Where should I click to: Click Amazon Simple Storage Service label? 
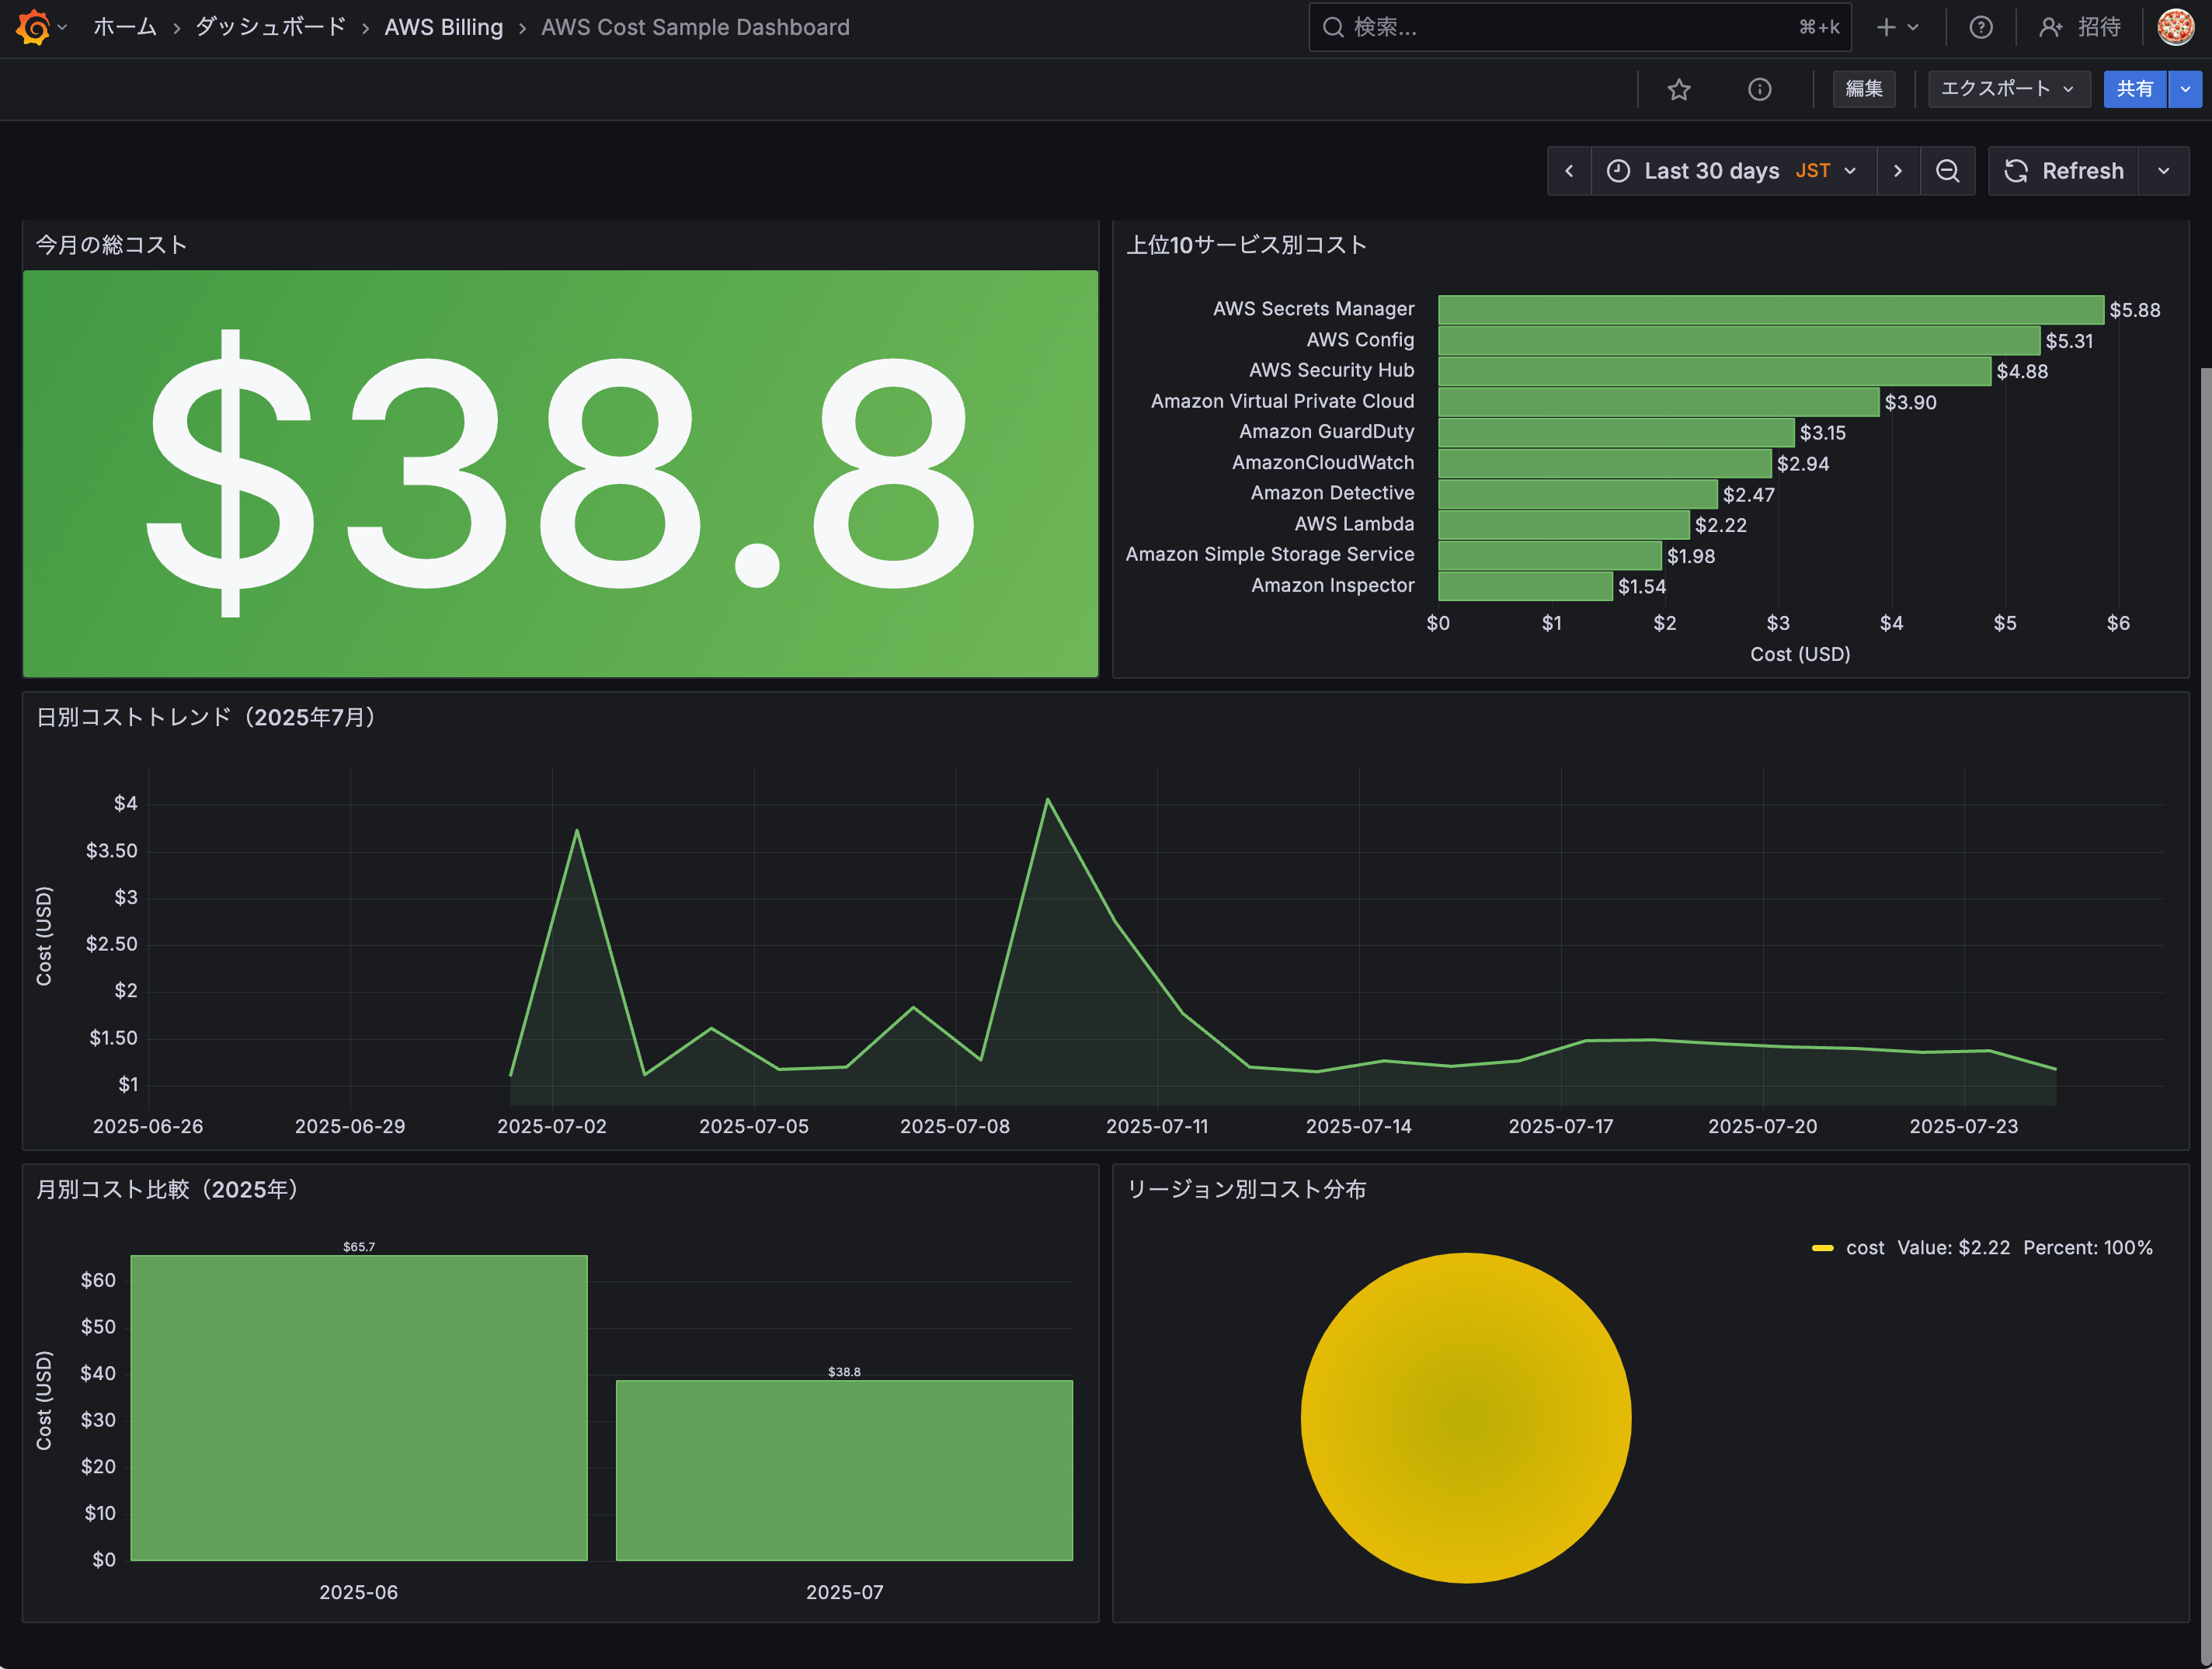coord(1270,554)
